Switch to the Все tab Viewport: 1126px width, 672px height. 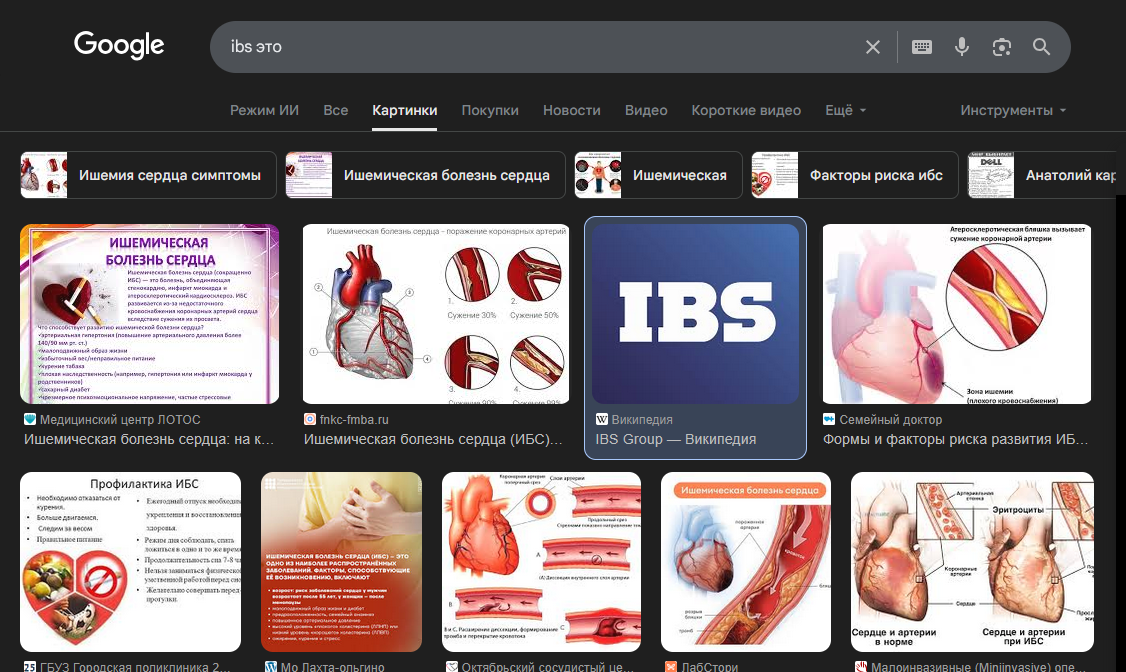[x=335, y=111]
